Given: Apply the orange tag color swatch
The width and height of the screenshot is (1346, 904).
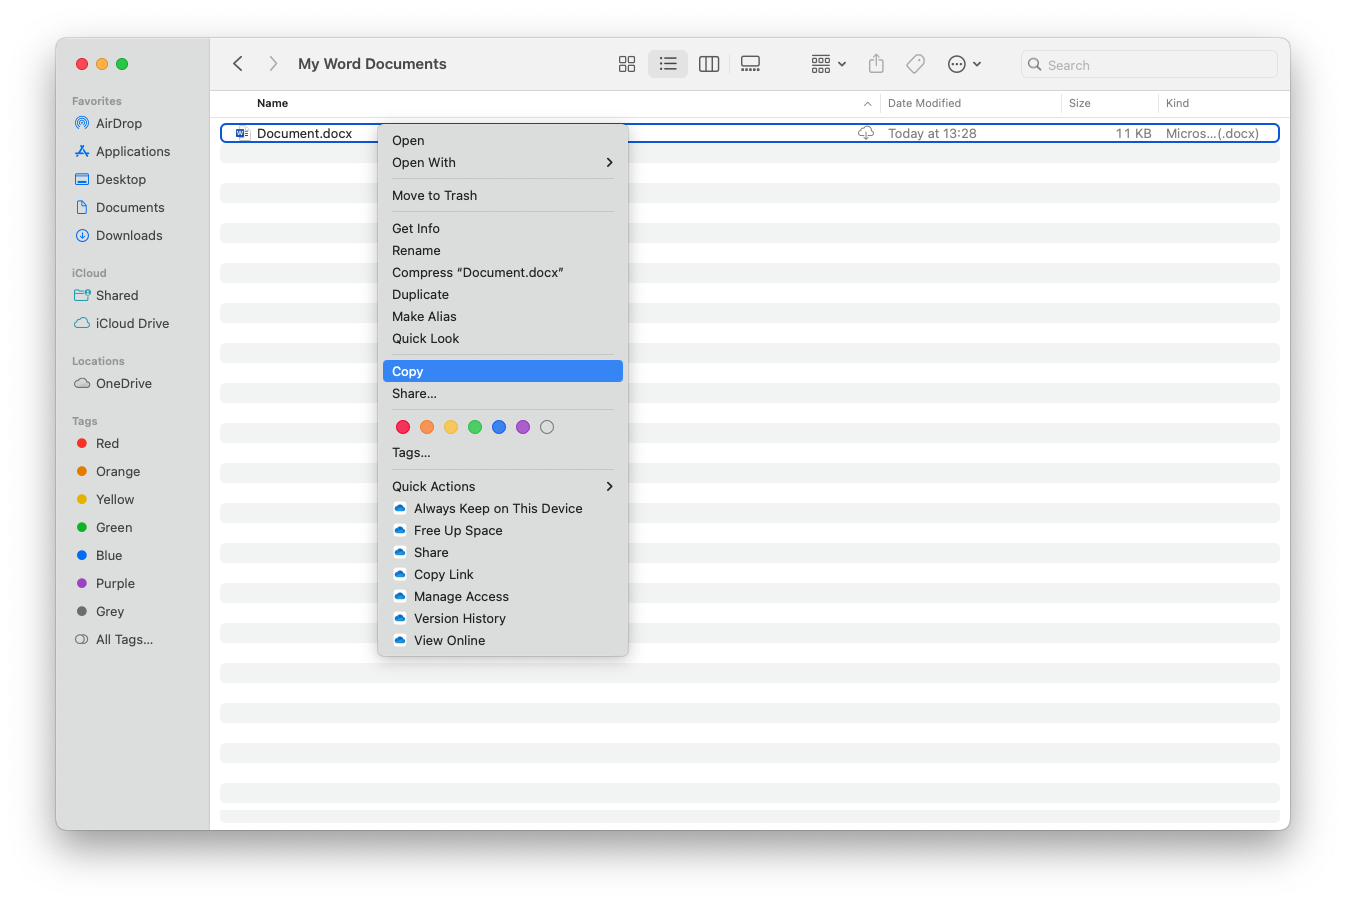Looking at the screenshot, I should pyautogui.click(x=427, y=427).
